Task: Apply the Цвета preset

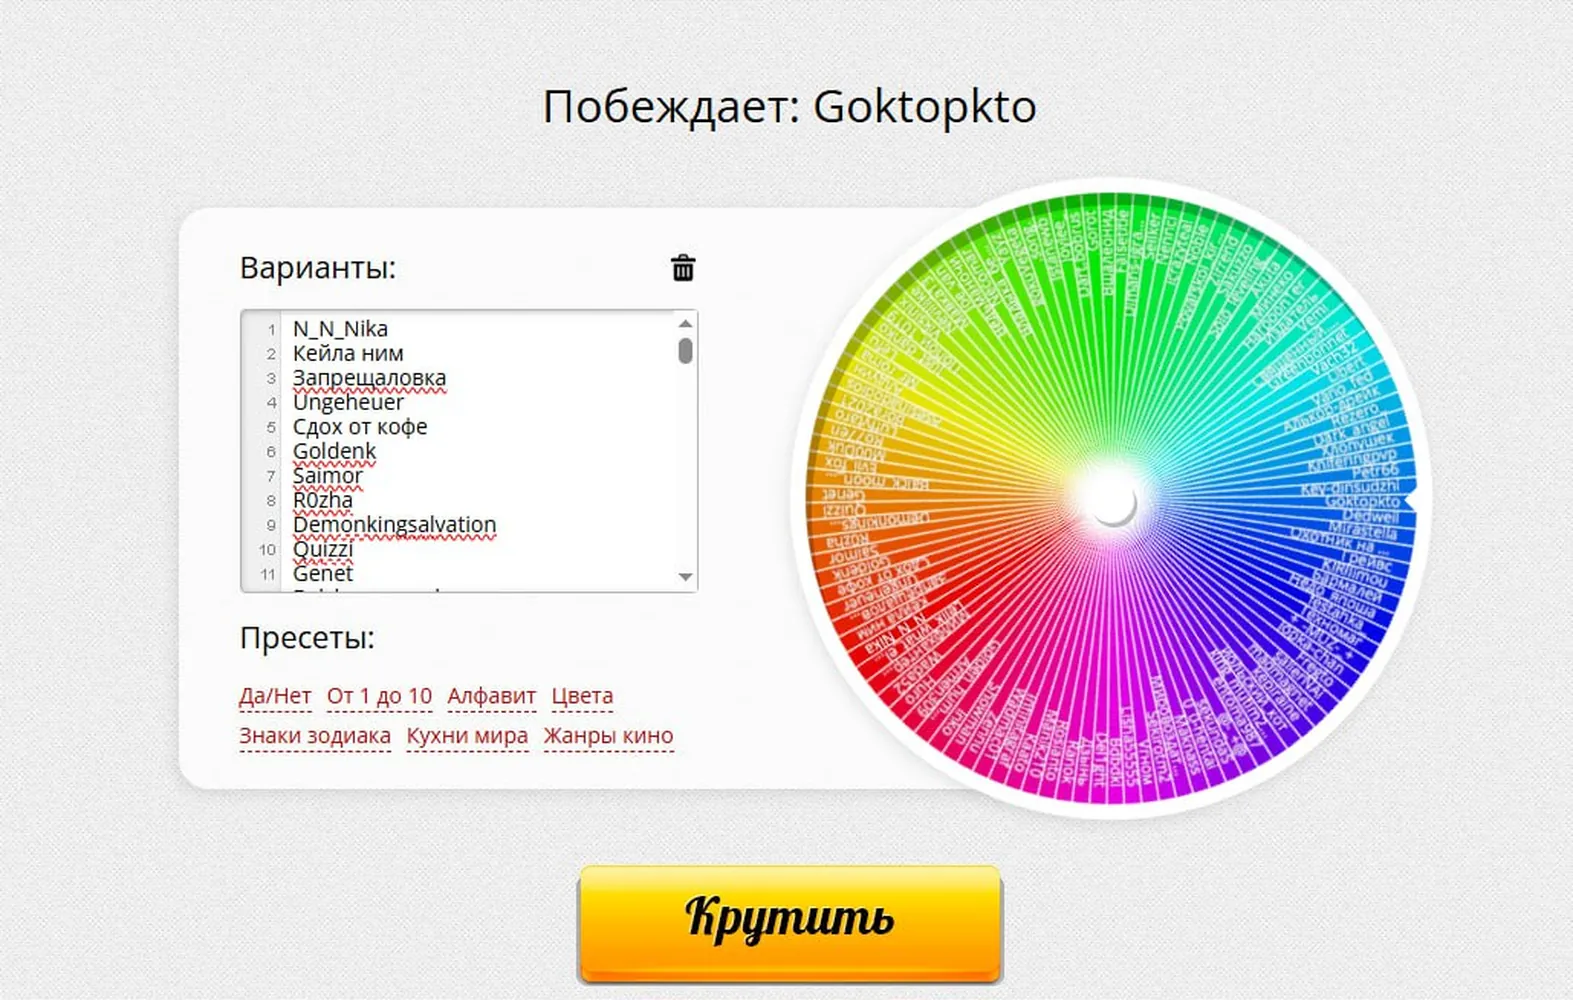Action: pos(582,696)
